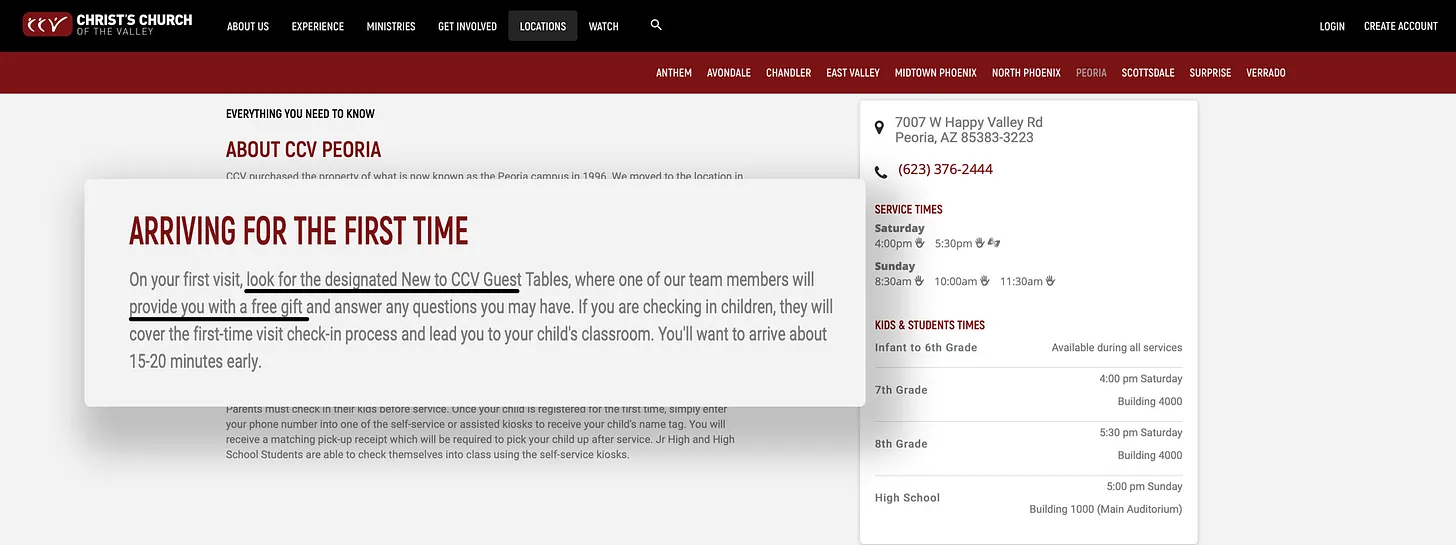Open the Watch menu item
Screen dimensions: 1456x545
click(604, 26)
